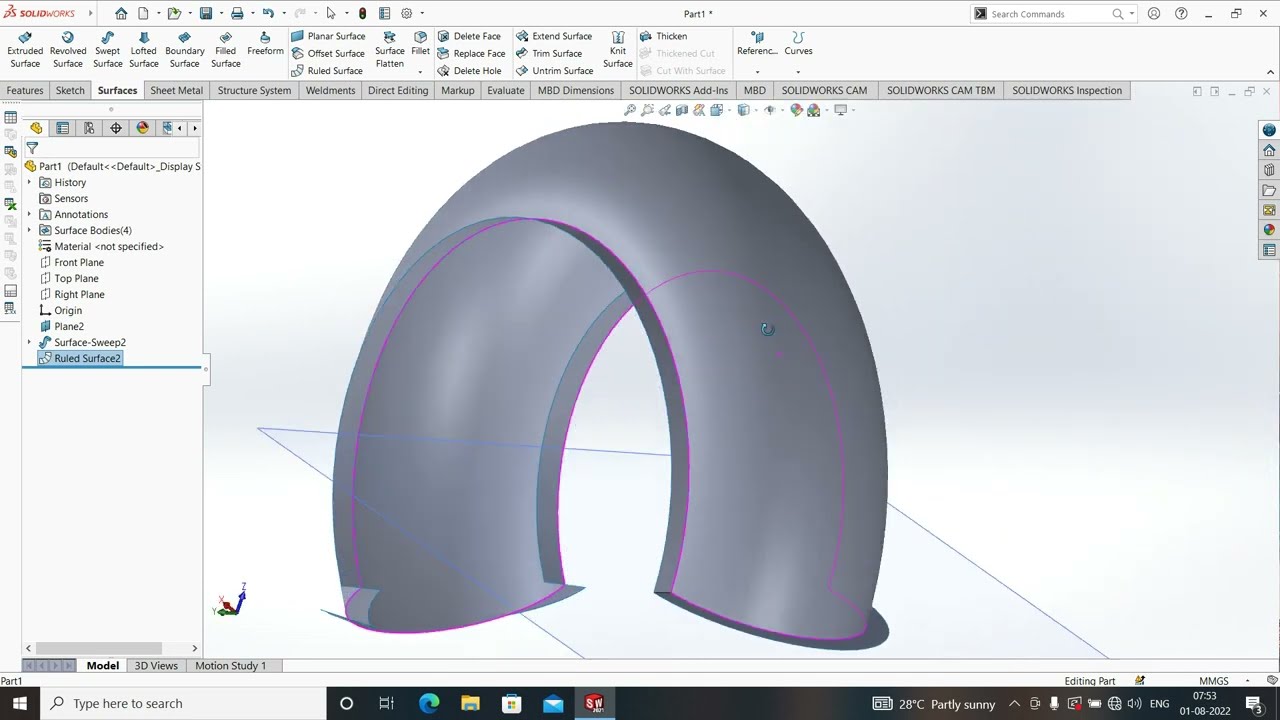Screen dimensions: 1280x720
Task: Open the Reference Geometry dropdown
Action: tap(757, 72)
